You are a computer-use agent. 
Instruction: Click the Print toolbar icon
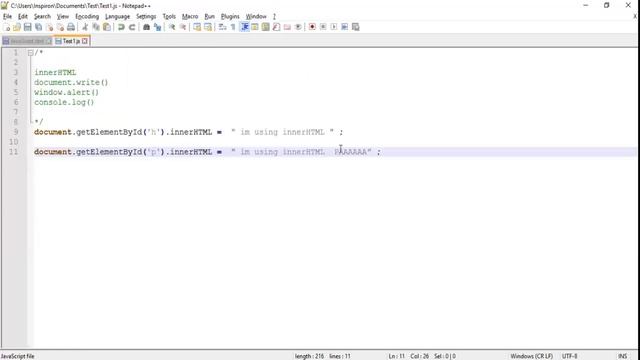coord(71,27)
